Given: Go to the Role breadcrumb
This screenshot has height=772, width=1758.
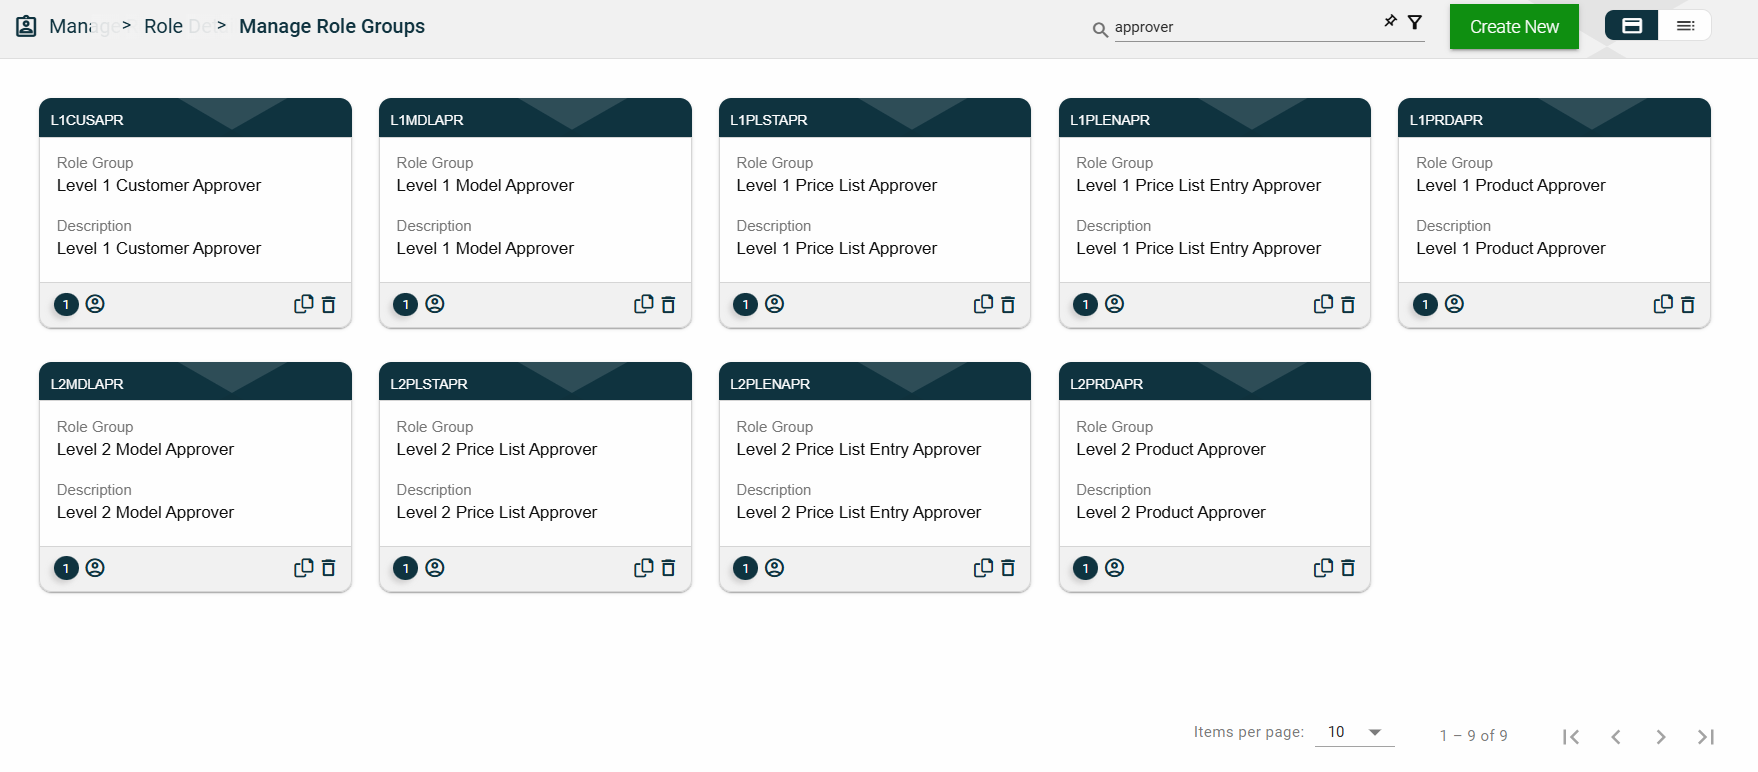Looking at the screenshot, I should pyautogui.click(x=163, y=26).
